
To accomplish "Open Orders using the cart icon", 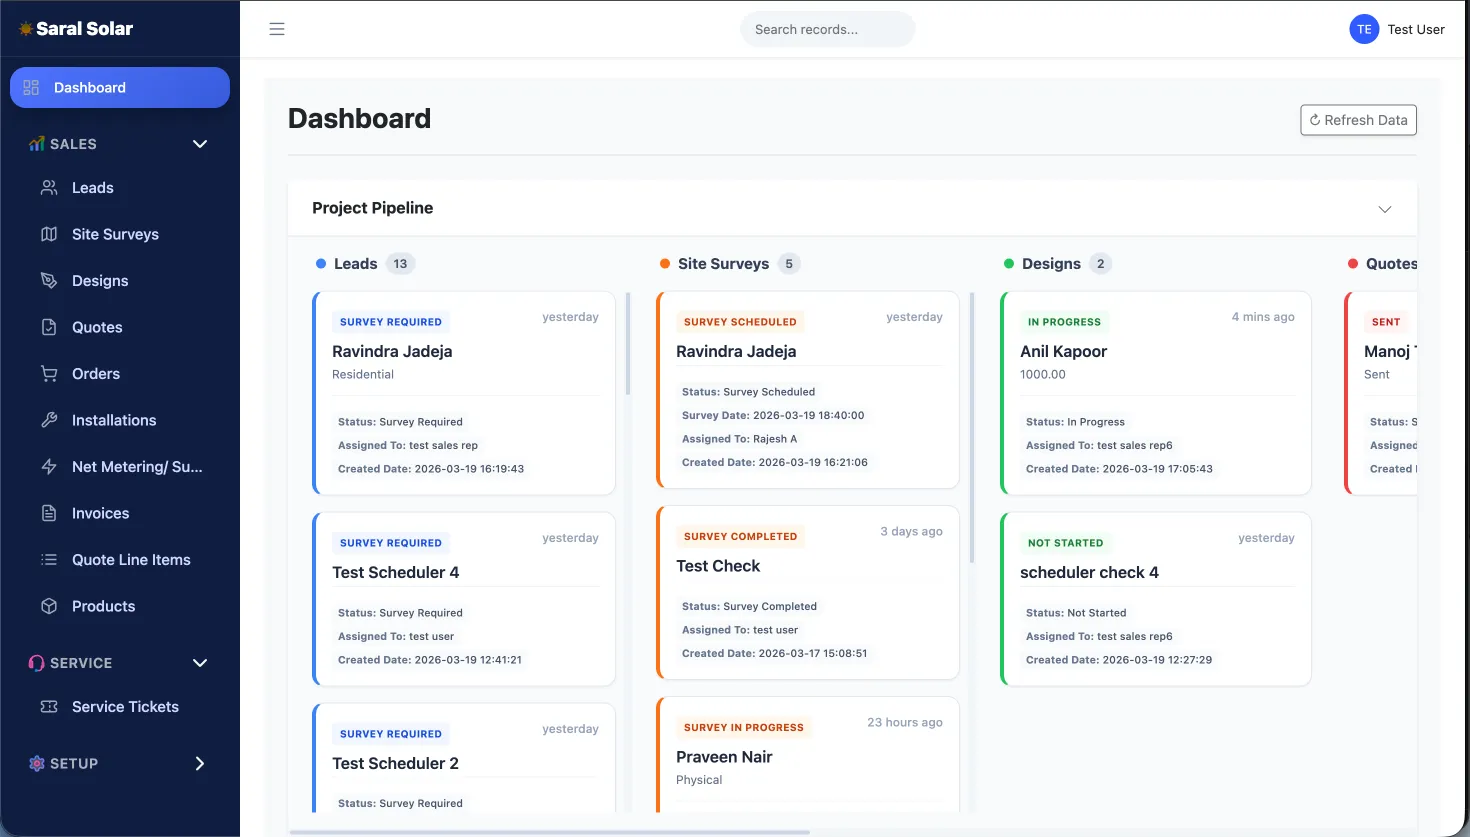I will [49, 373].
